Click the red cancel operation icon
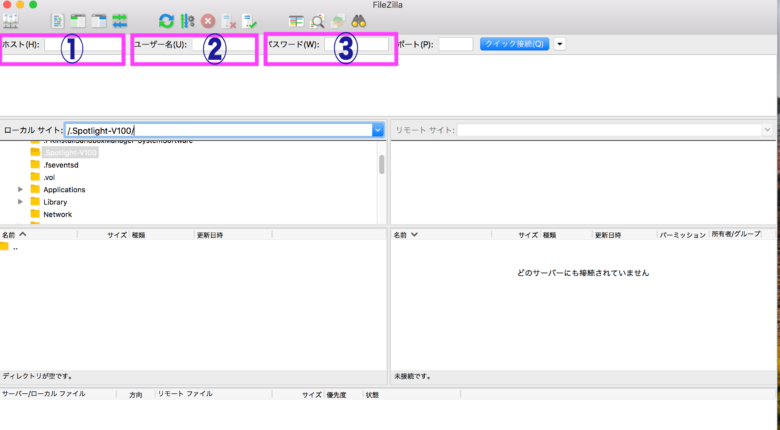 [x=208, y=21]
